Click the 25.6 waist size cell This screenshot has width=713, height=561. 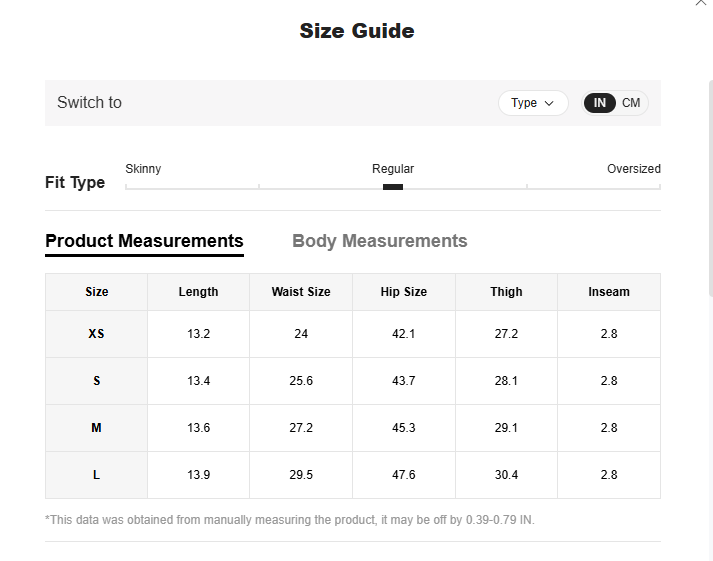pyautogui.click(x=301, y=381)
